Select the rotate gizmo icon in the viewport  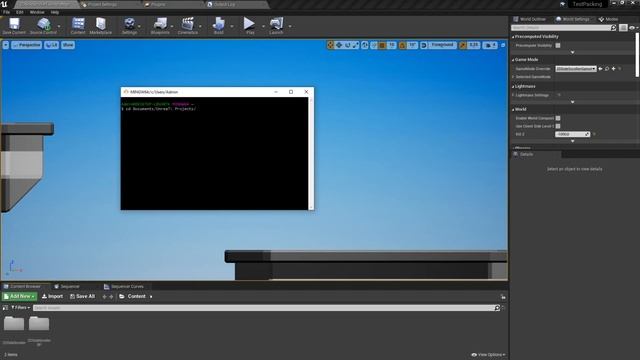coord(348,45)
